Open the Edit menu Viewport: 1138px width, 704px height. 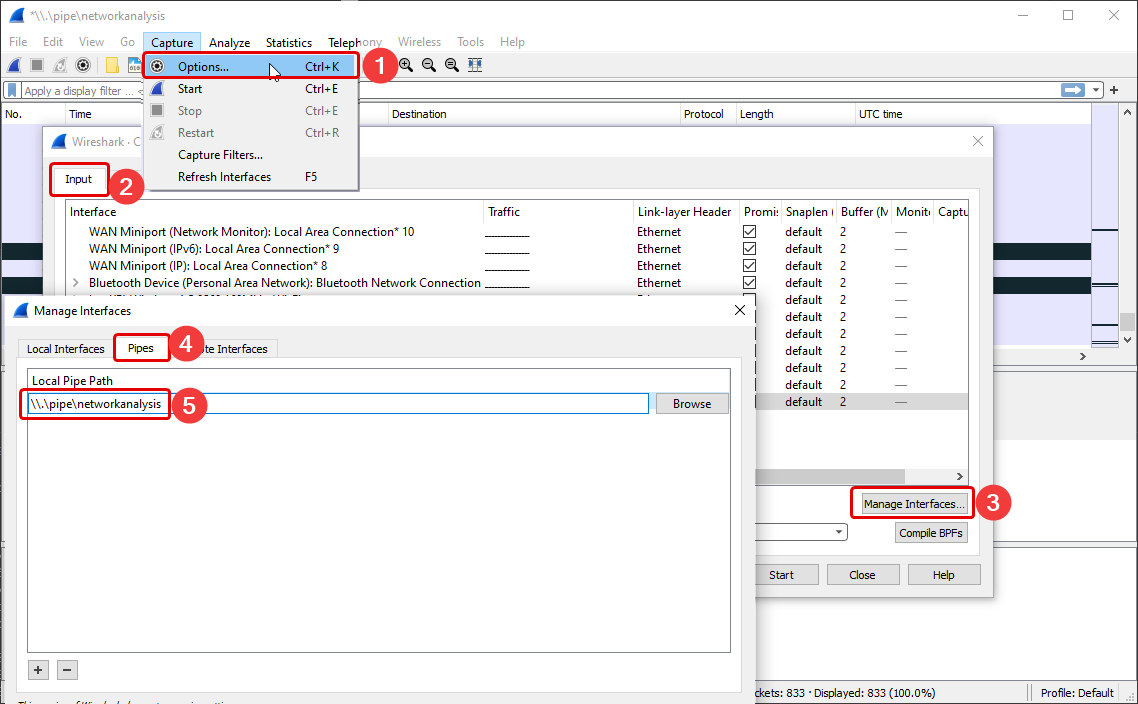point(53,42)
